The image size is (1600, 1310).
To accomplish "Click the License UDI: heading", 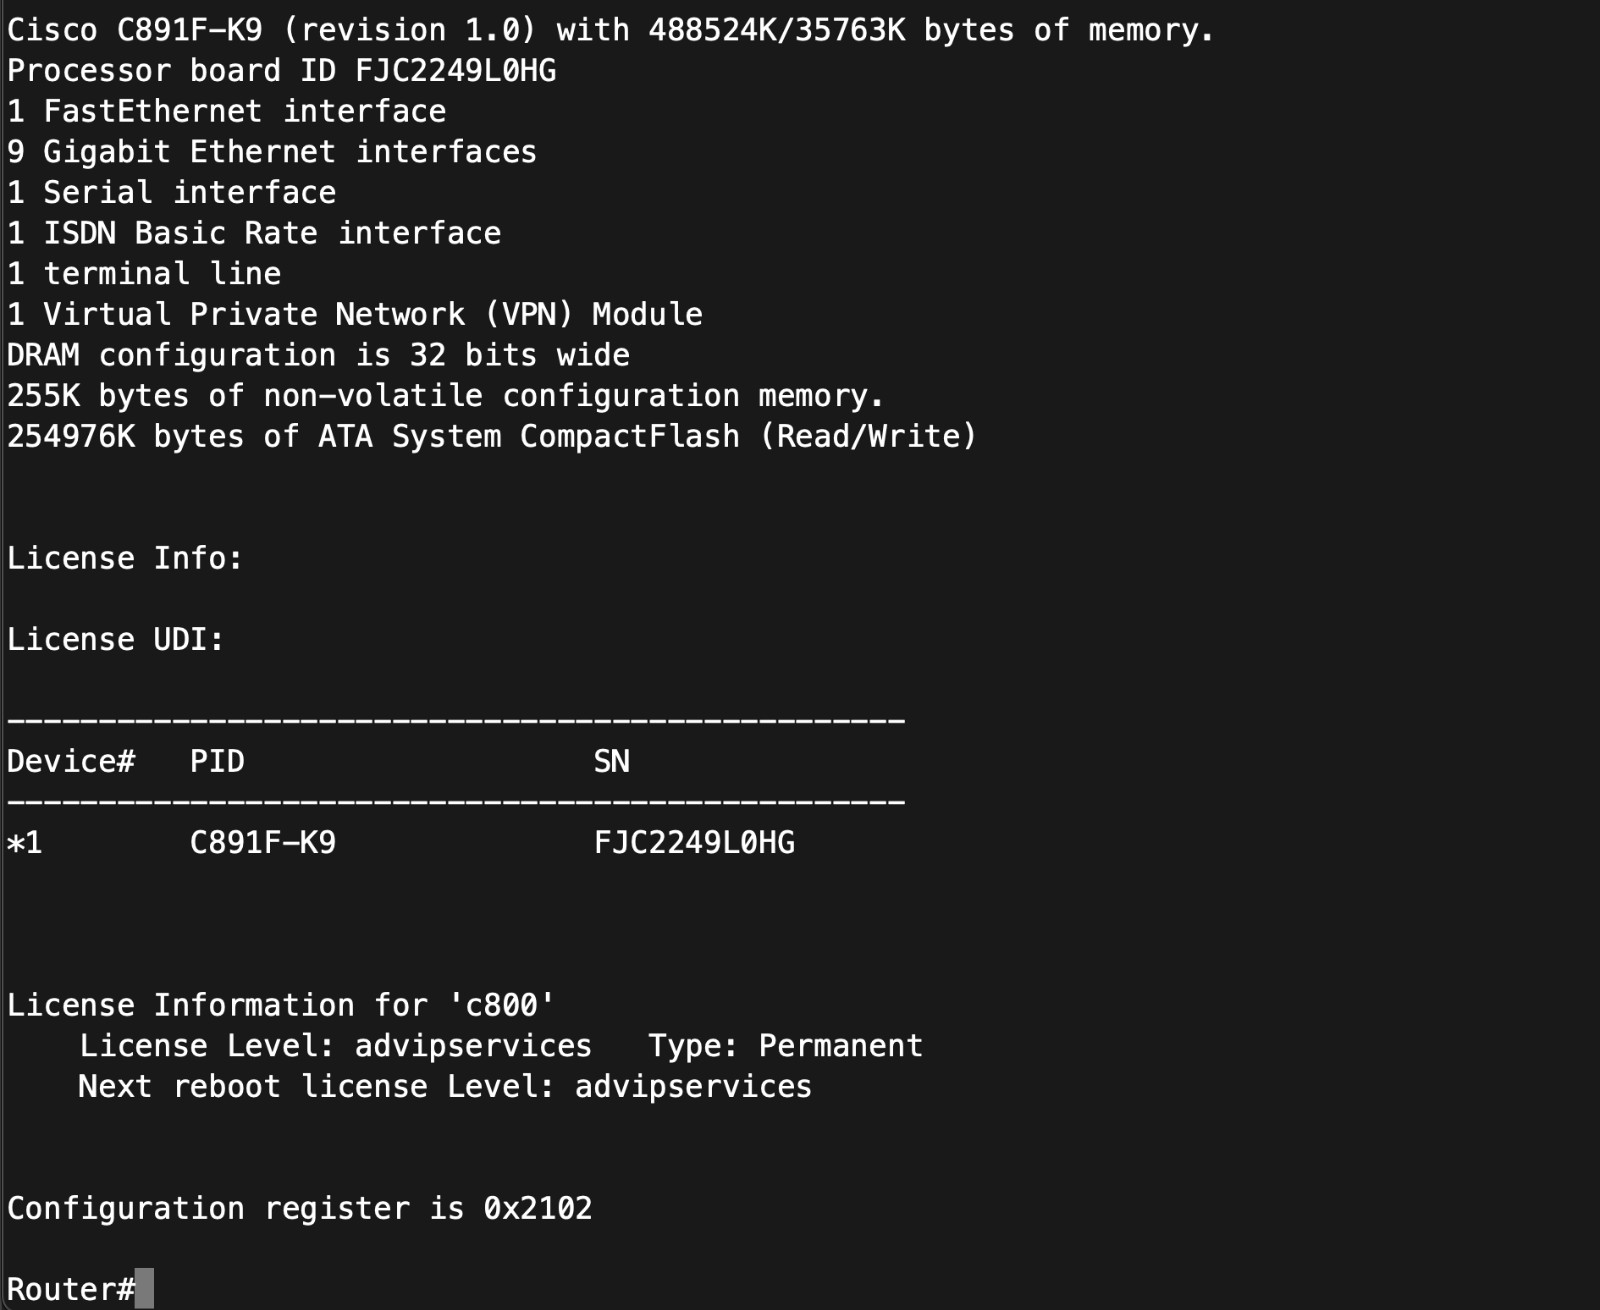I will point(115,639).
